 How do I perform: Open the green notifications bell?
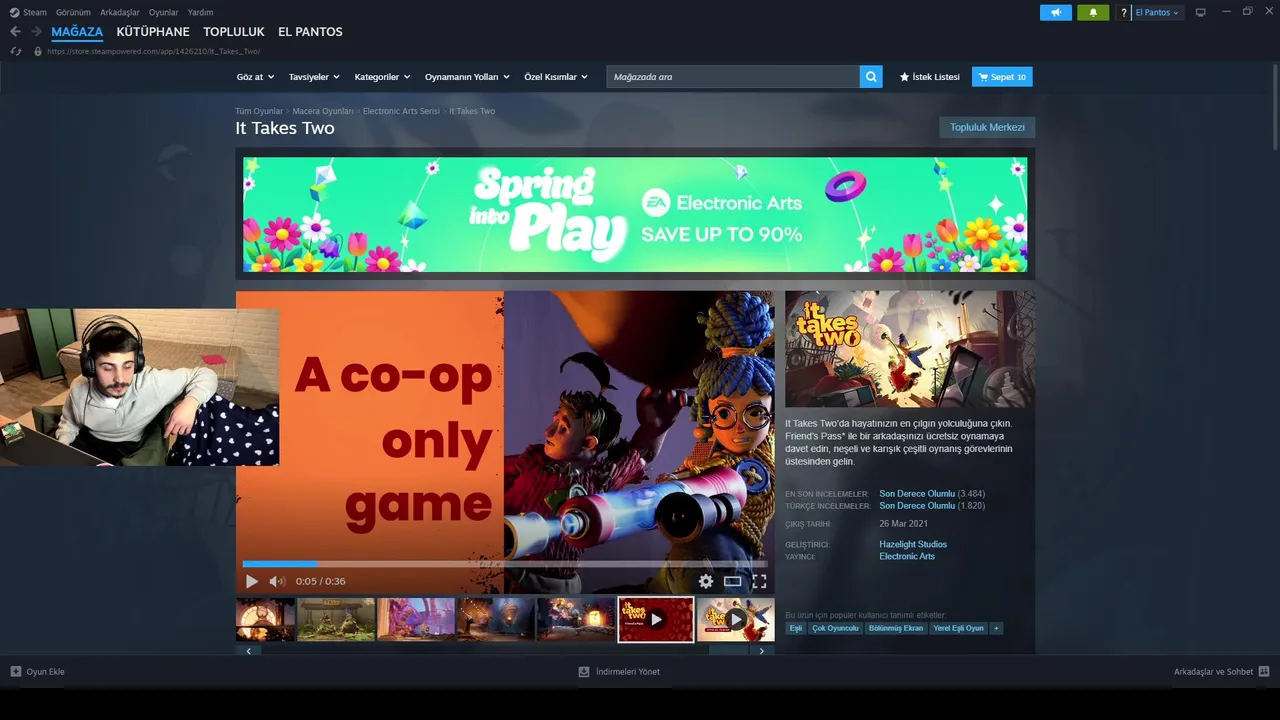(x=1093, y=12)
